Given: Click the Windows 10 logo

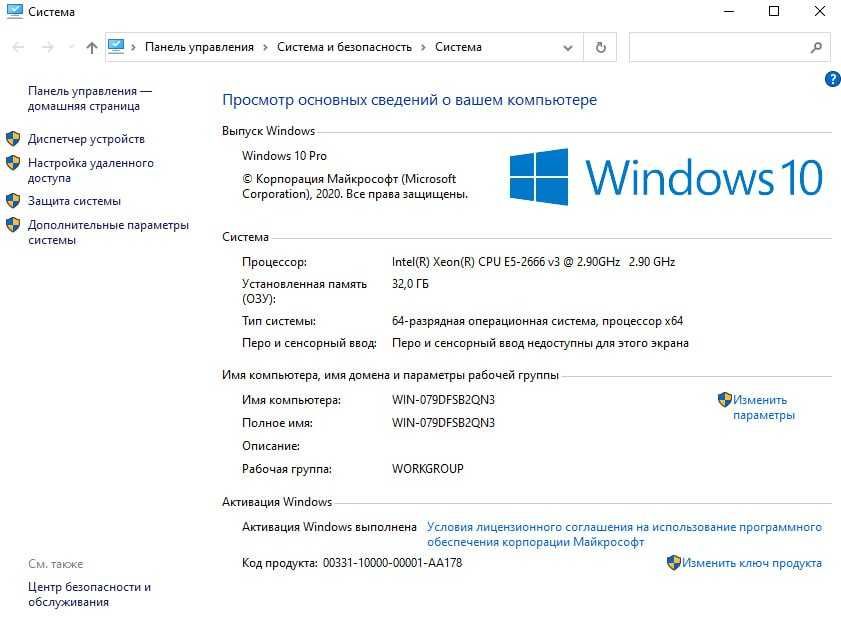Looking at the screenshot, I should (666, 177).
